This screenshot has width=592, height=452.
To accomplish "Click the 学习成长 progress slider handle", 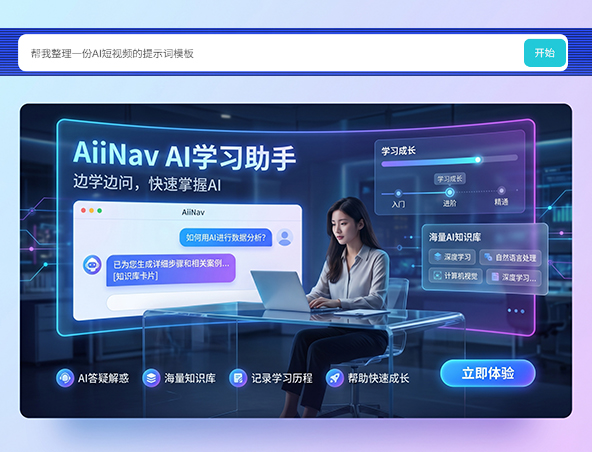I will tap(478, 160).
